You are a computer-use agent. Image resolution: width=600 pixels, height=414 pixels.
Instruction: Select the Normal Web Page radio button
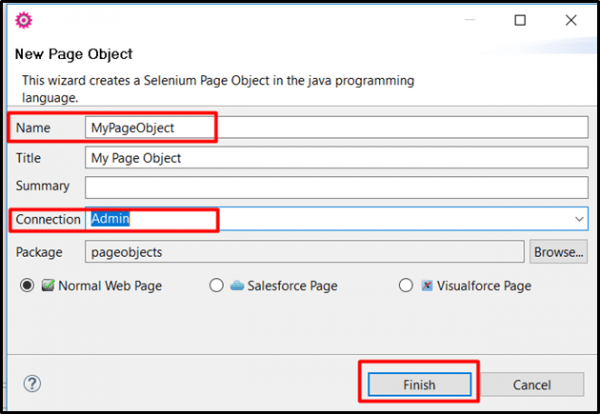(x=27, y=285)
